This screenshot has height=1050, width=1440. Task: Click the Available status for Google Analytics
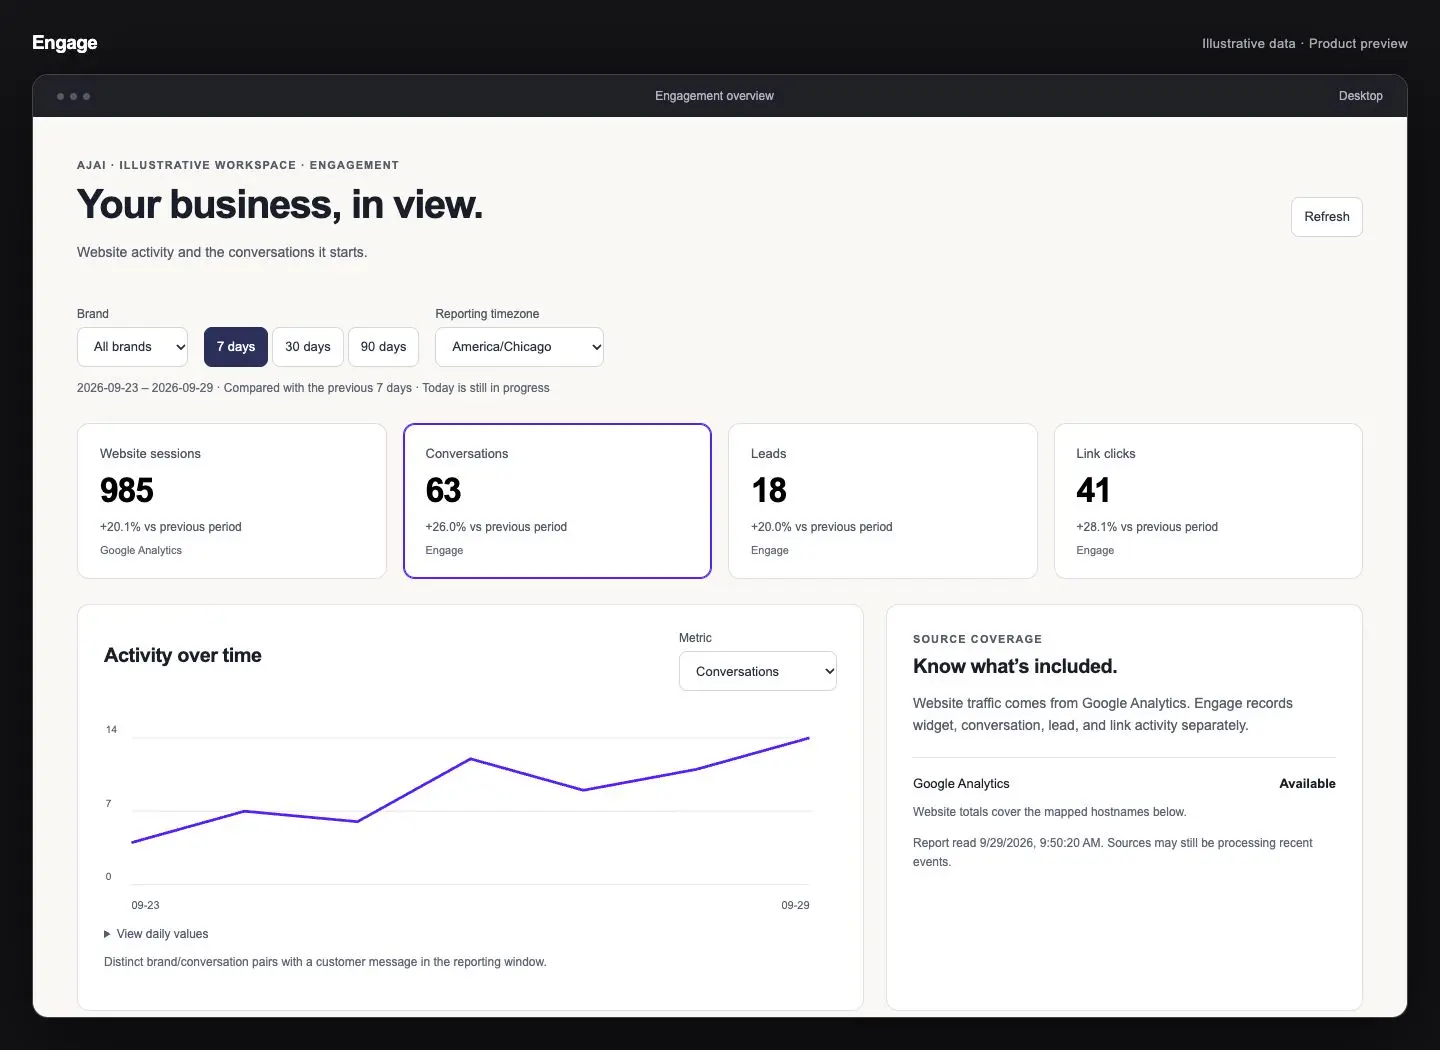(x=1307, y=784)
